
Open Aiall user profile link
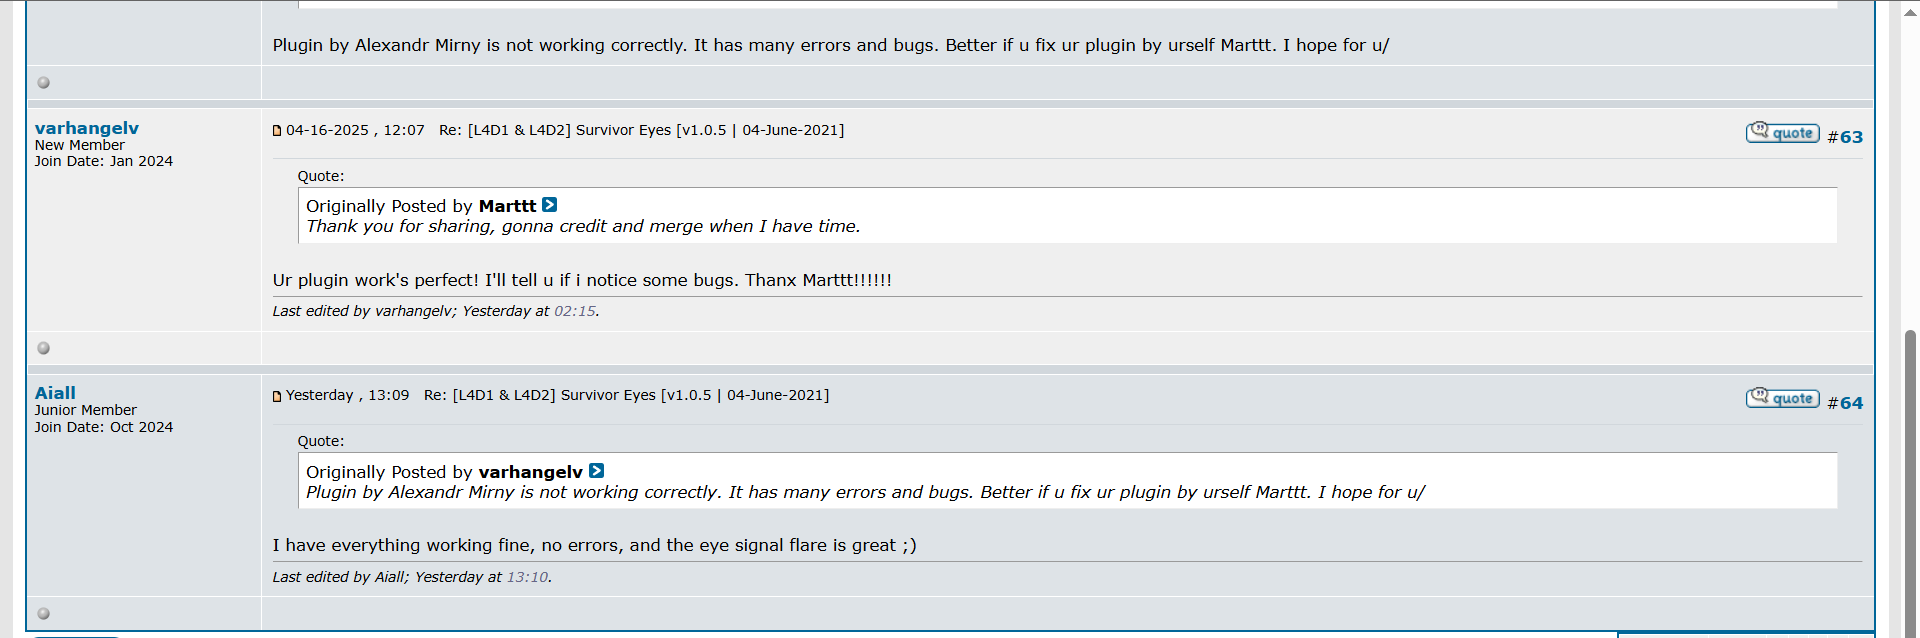tap(55, 393)
